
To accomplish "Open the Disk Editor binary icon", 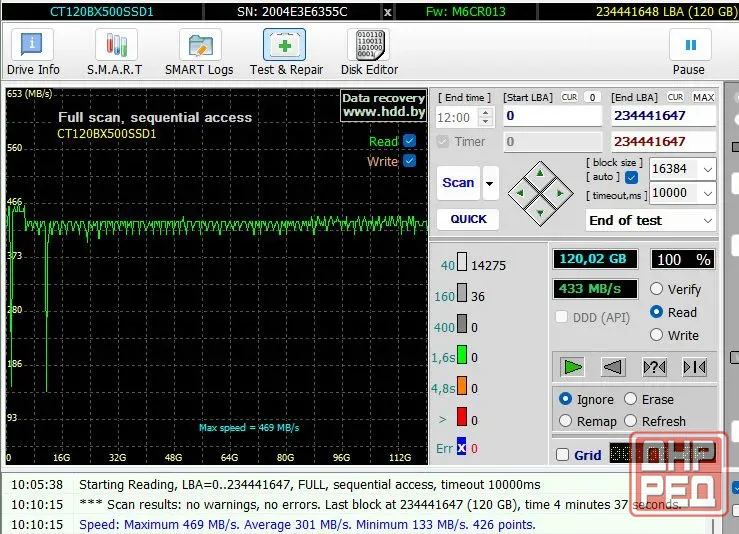I will 369,44.
